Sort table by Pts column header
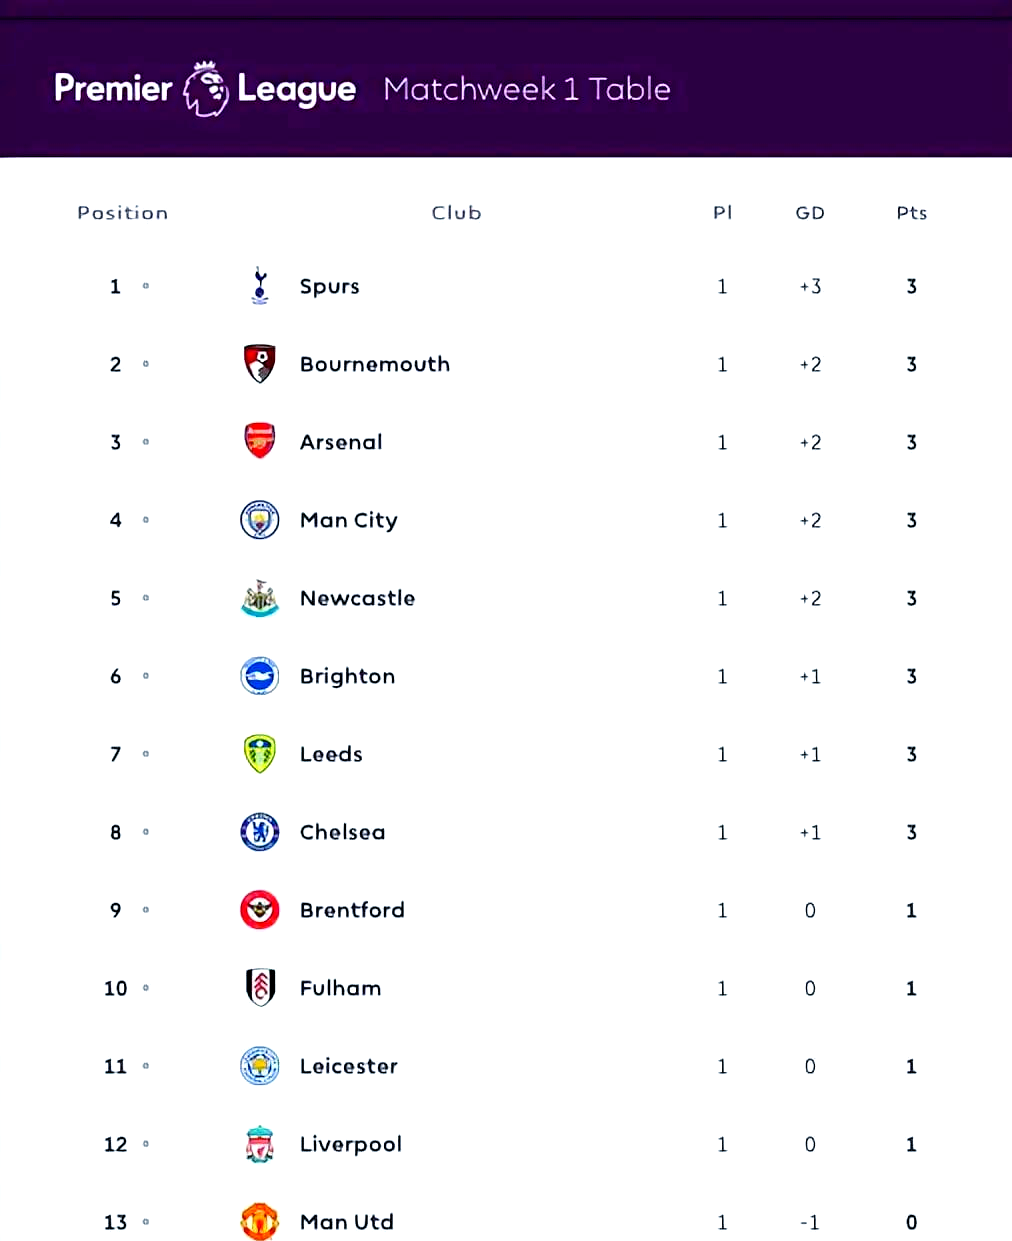 [911, 213]
